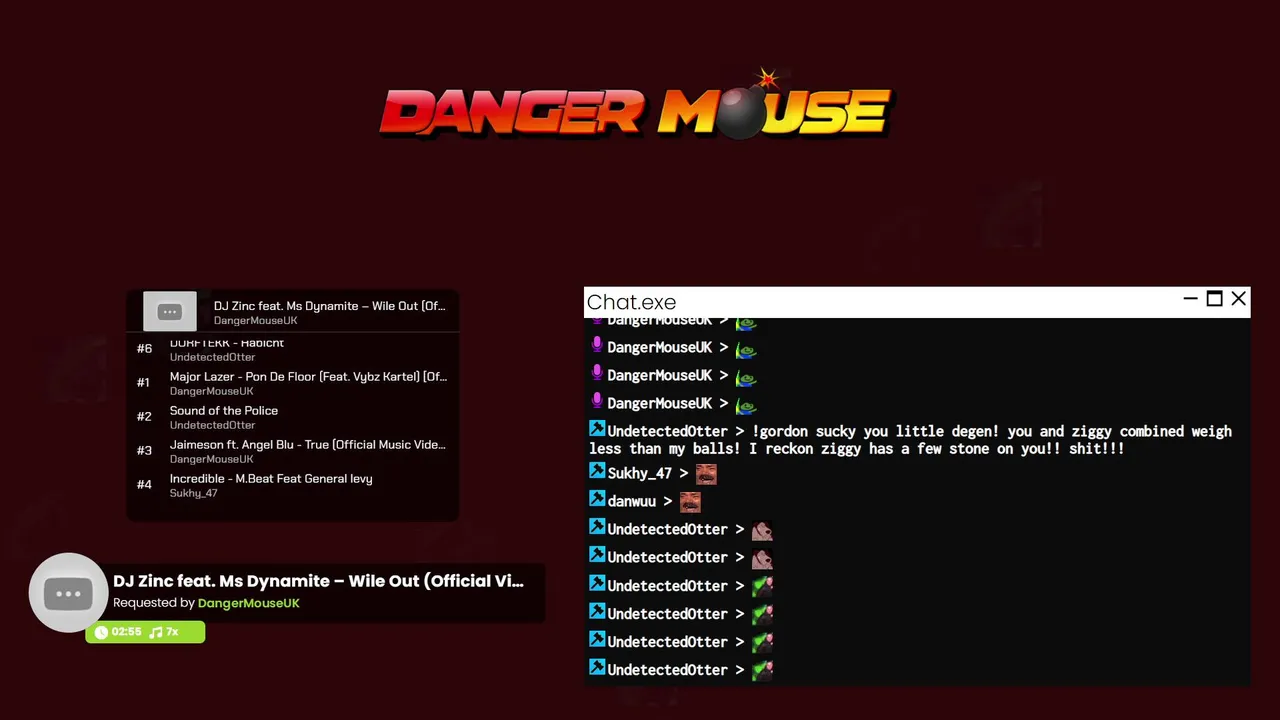The image size is (1280, 720).
Task: Click the now-playing title DJ Zinc Wile Out
Action: pos(318,581)
